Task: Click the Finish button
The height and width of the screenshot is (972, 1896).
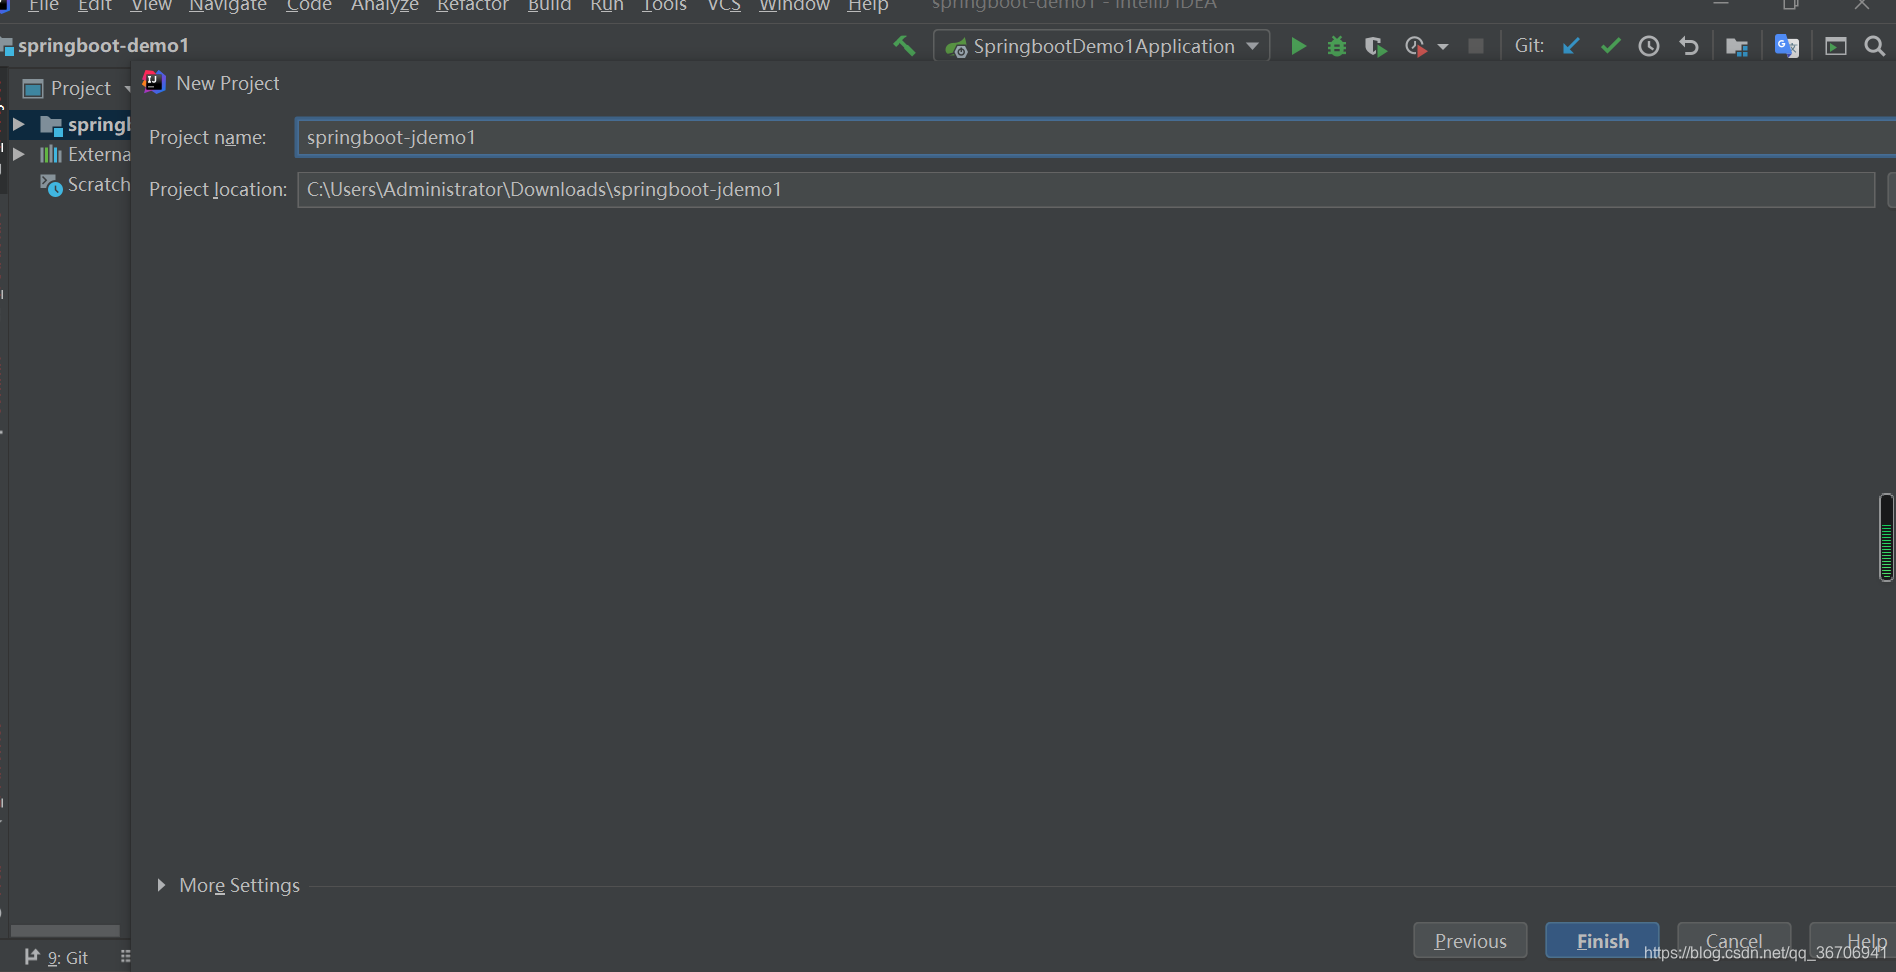Action: [1602, 940]
